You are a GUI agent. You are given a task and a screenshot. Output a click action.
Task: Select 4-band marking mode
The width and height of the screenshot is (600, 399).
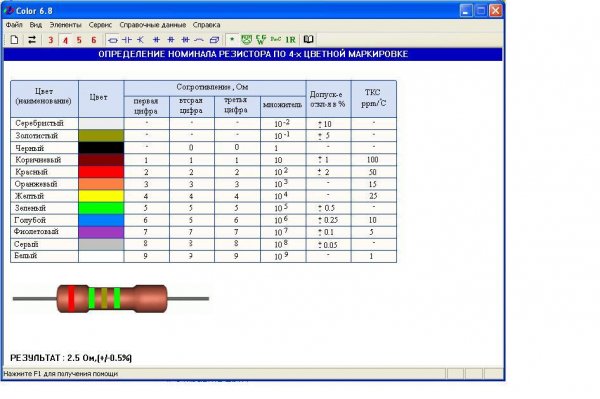point(65,40)
